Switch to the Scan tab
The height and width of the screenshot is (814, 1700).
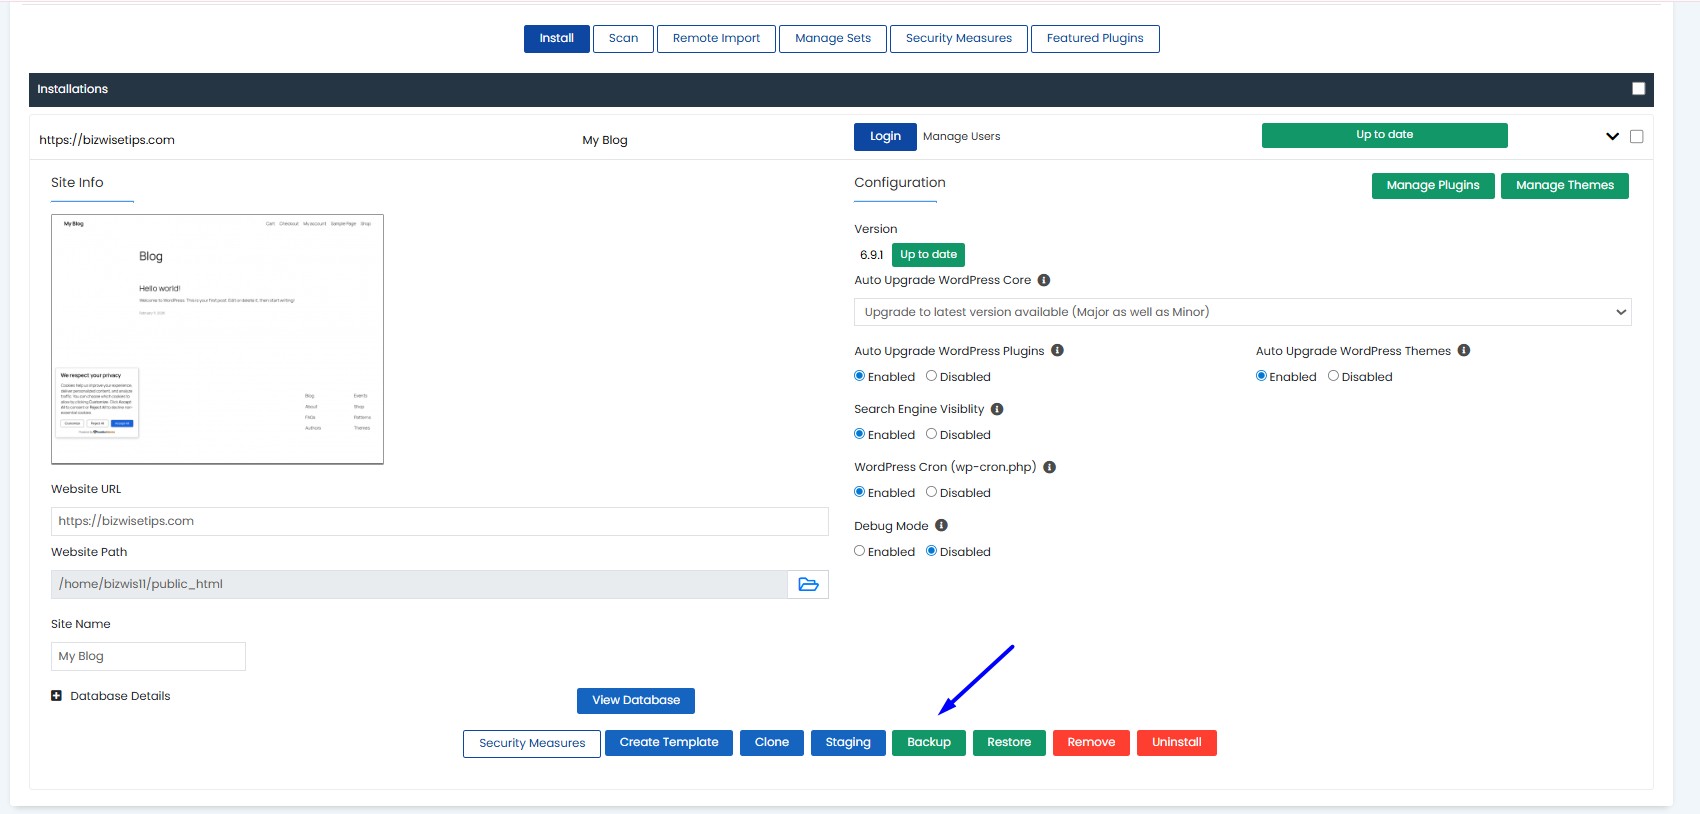click(623, 39)
